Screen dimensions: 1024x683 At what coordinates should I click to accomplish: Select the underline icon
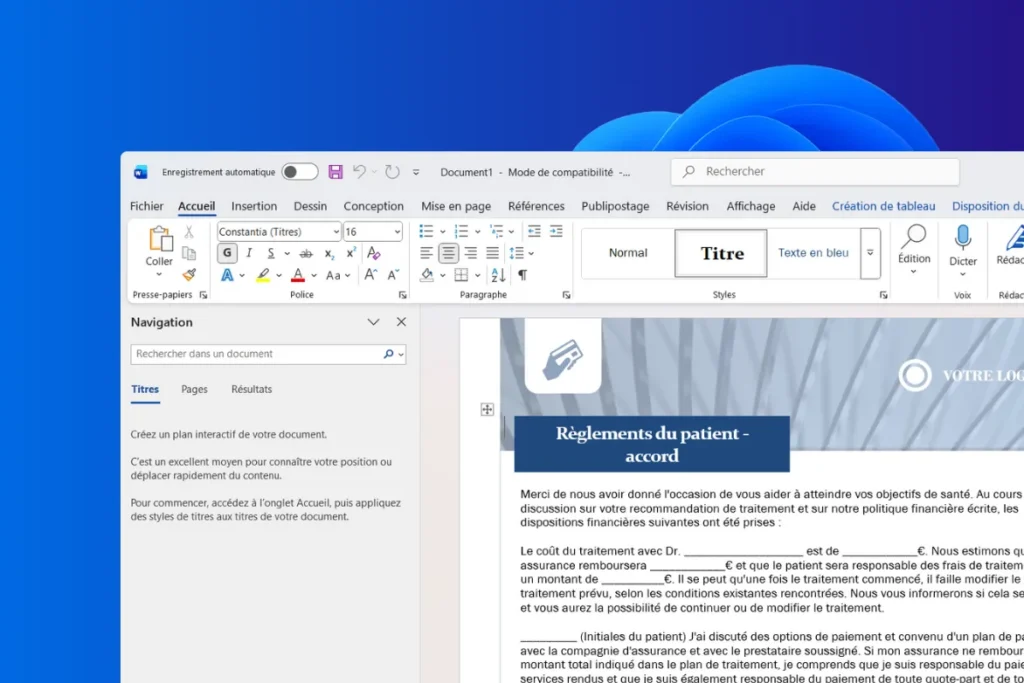271,252
